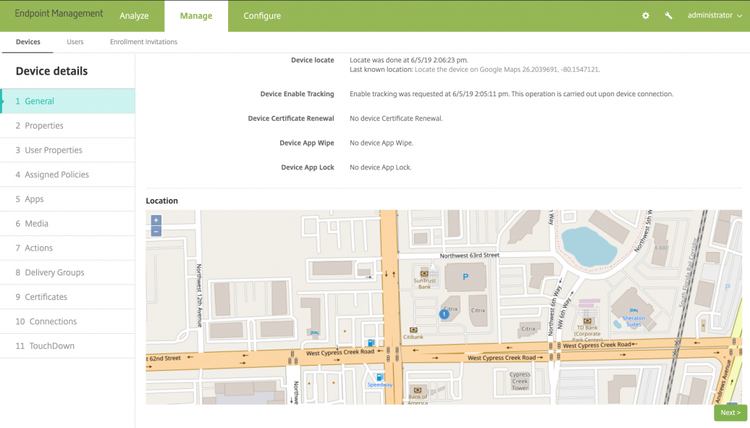The width and height of the screenshot is (750, 428).
Task: Click the Device locate label
Action: point(312,60)
